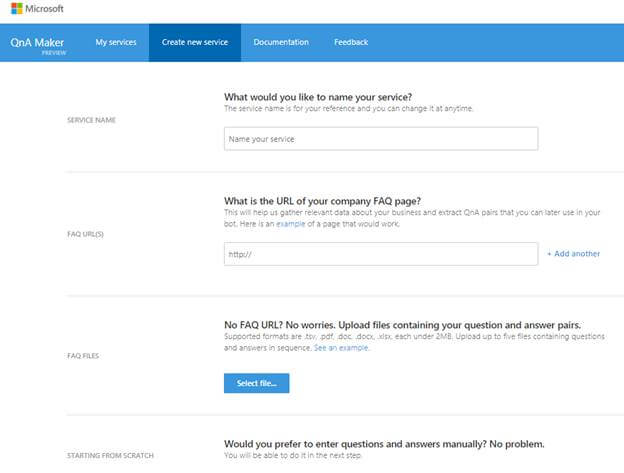Click heading No FAQ URL? No worries

point(402,325)
